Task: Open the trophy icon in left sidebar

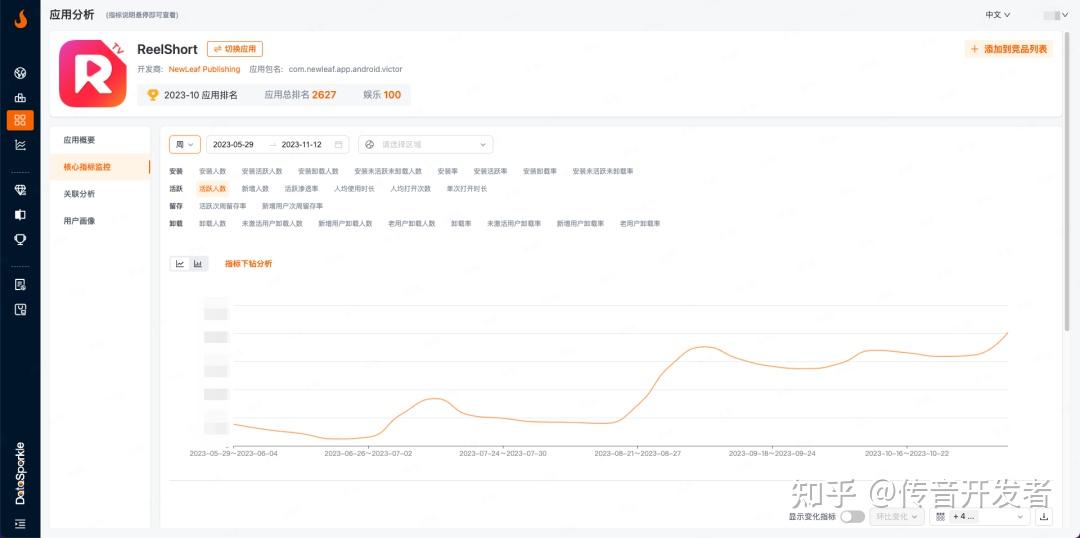Action: pyautogui.click(x=20, y=239)
